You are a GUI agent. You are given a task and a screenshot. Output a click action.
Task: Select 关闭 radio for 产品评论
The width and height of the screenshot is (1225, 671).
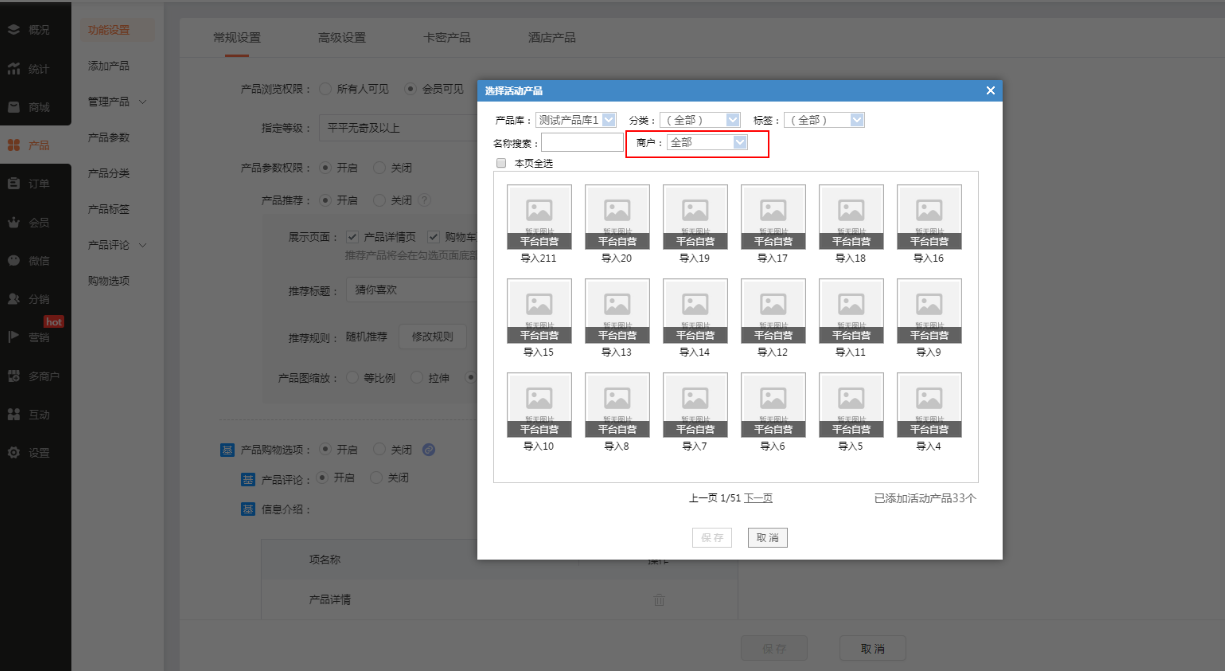coord(377,478)
